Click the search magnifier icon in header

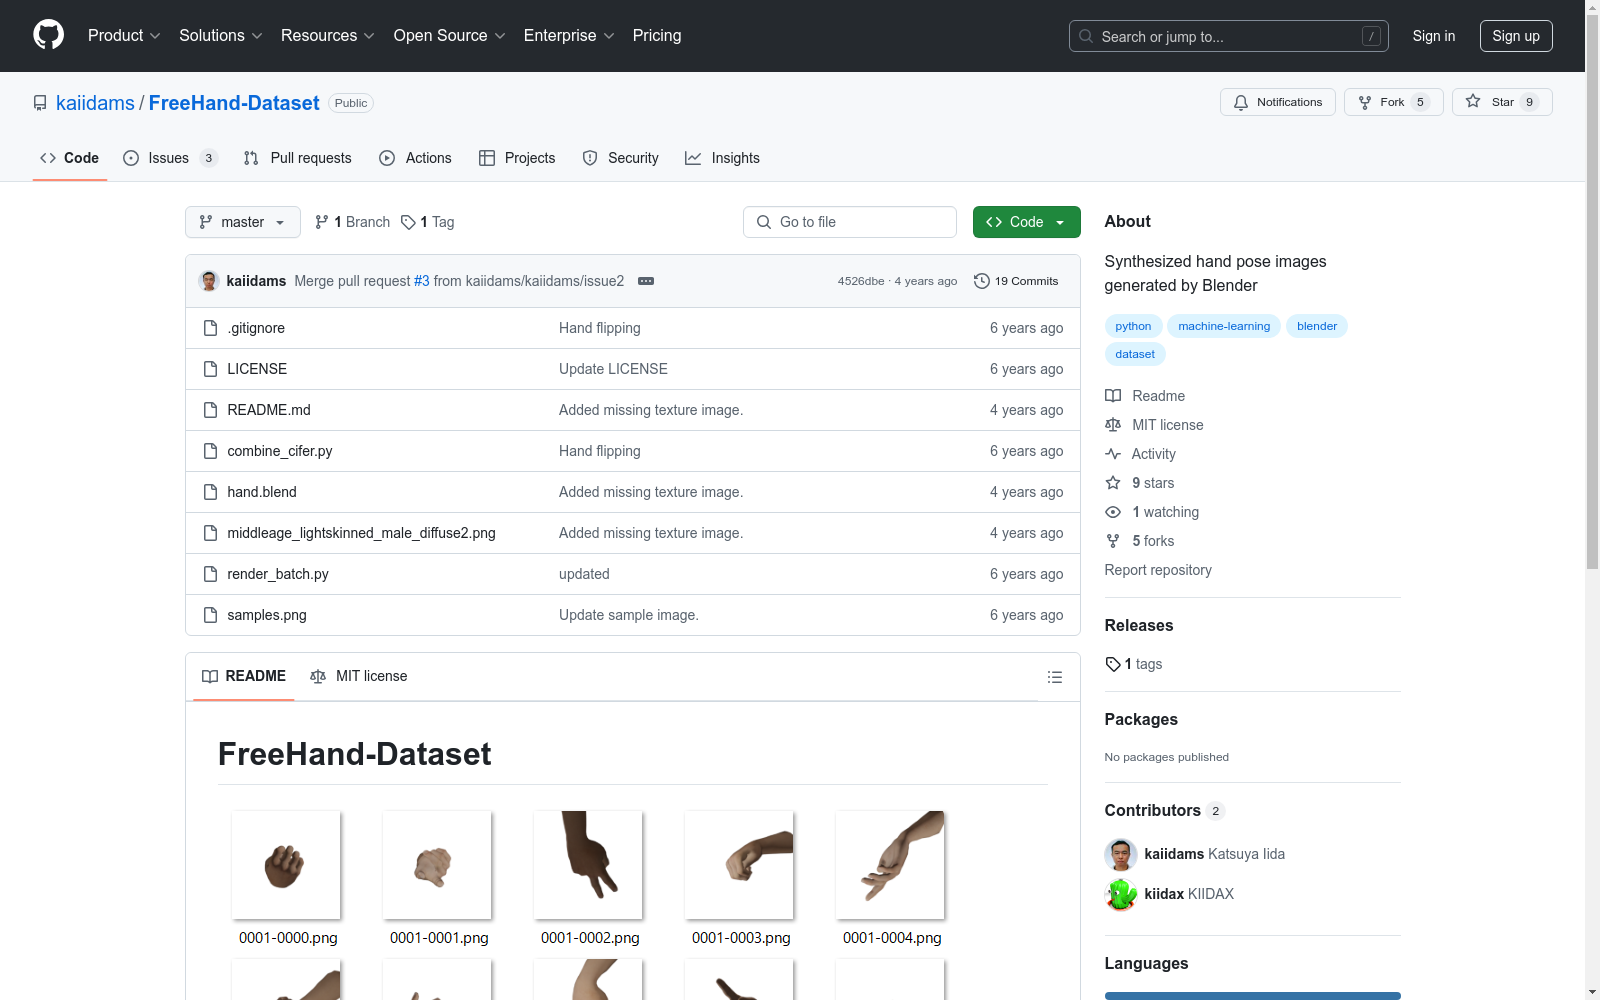coord(1086,36)
